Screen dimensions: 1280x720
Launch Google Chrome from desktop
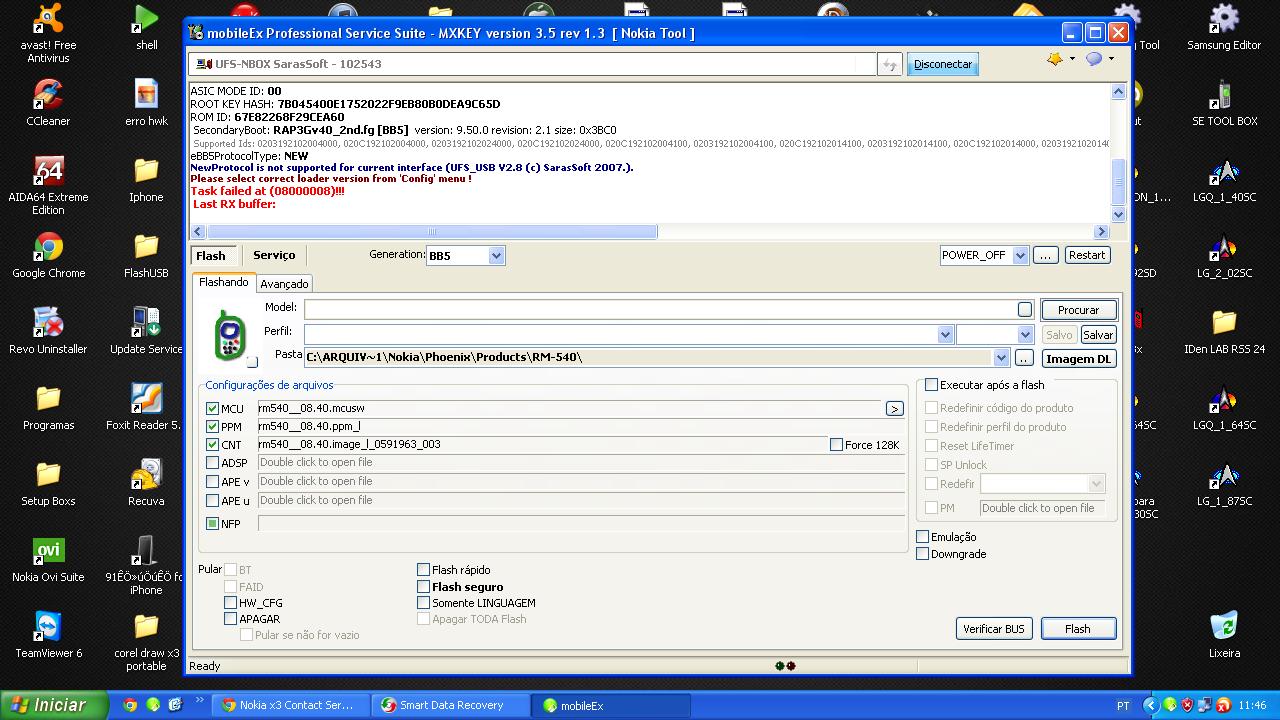coord(48,255)
